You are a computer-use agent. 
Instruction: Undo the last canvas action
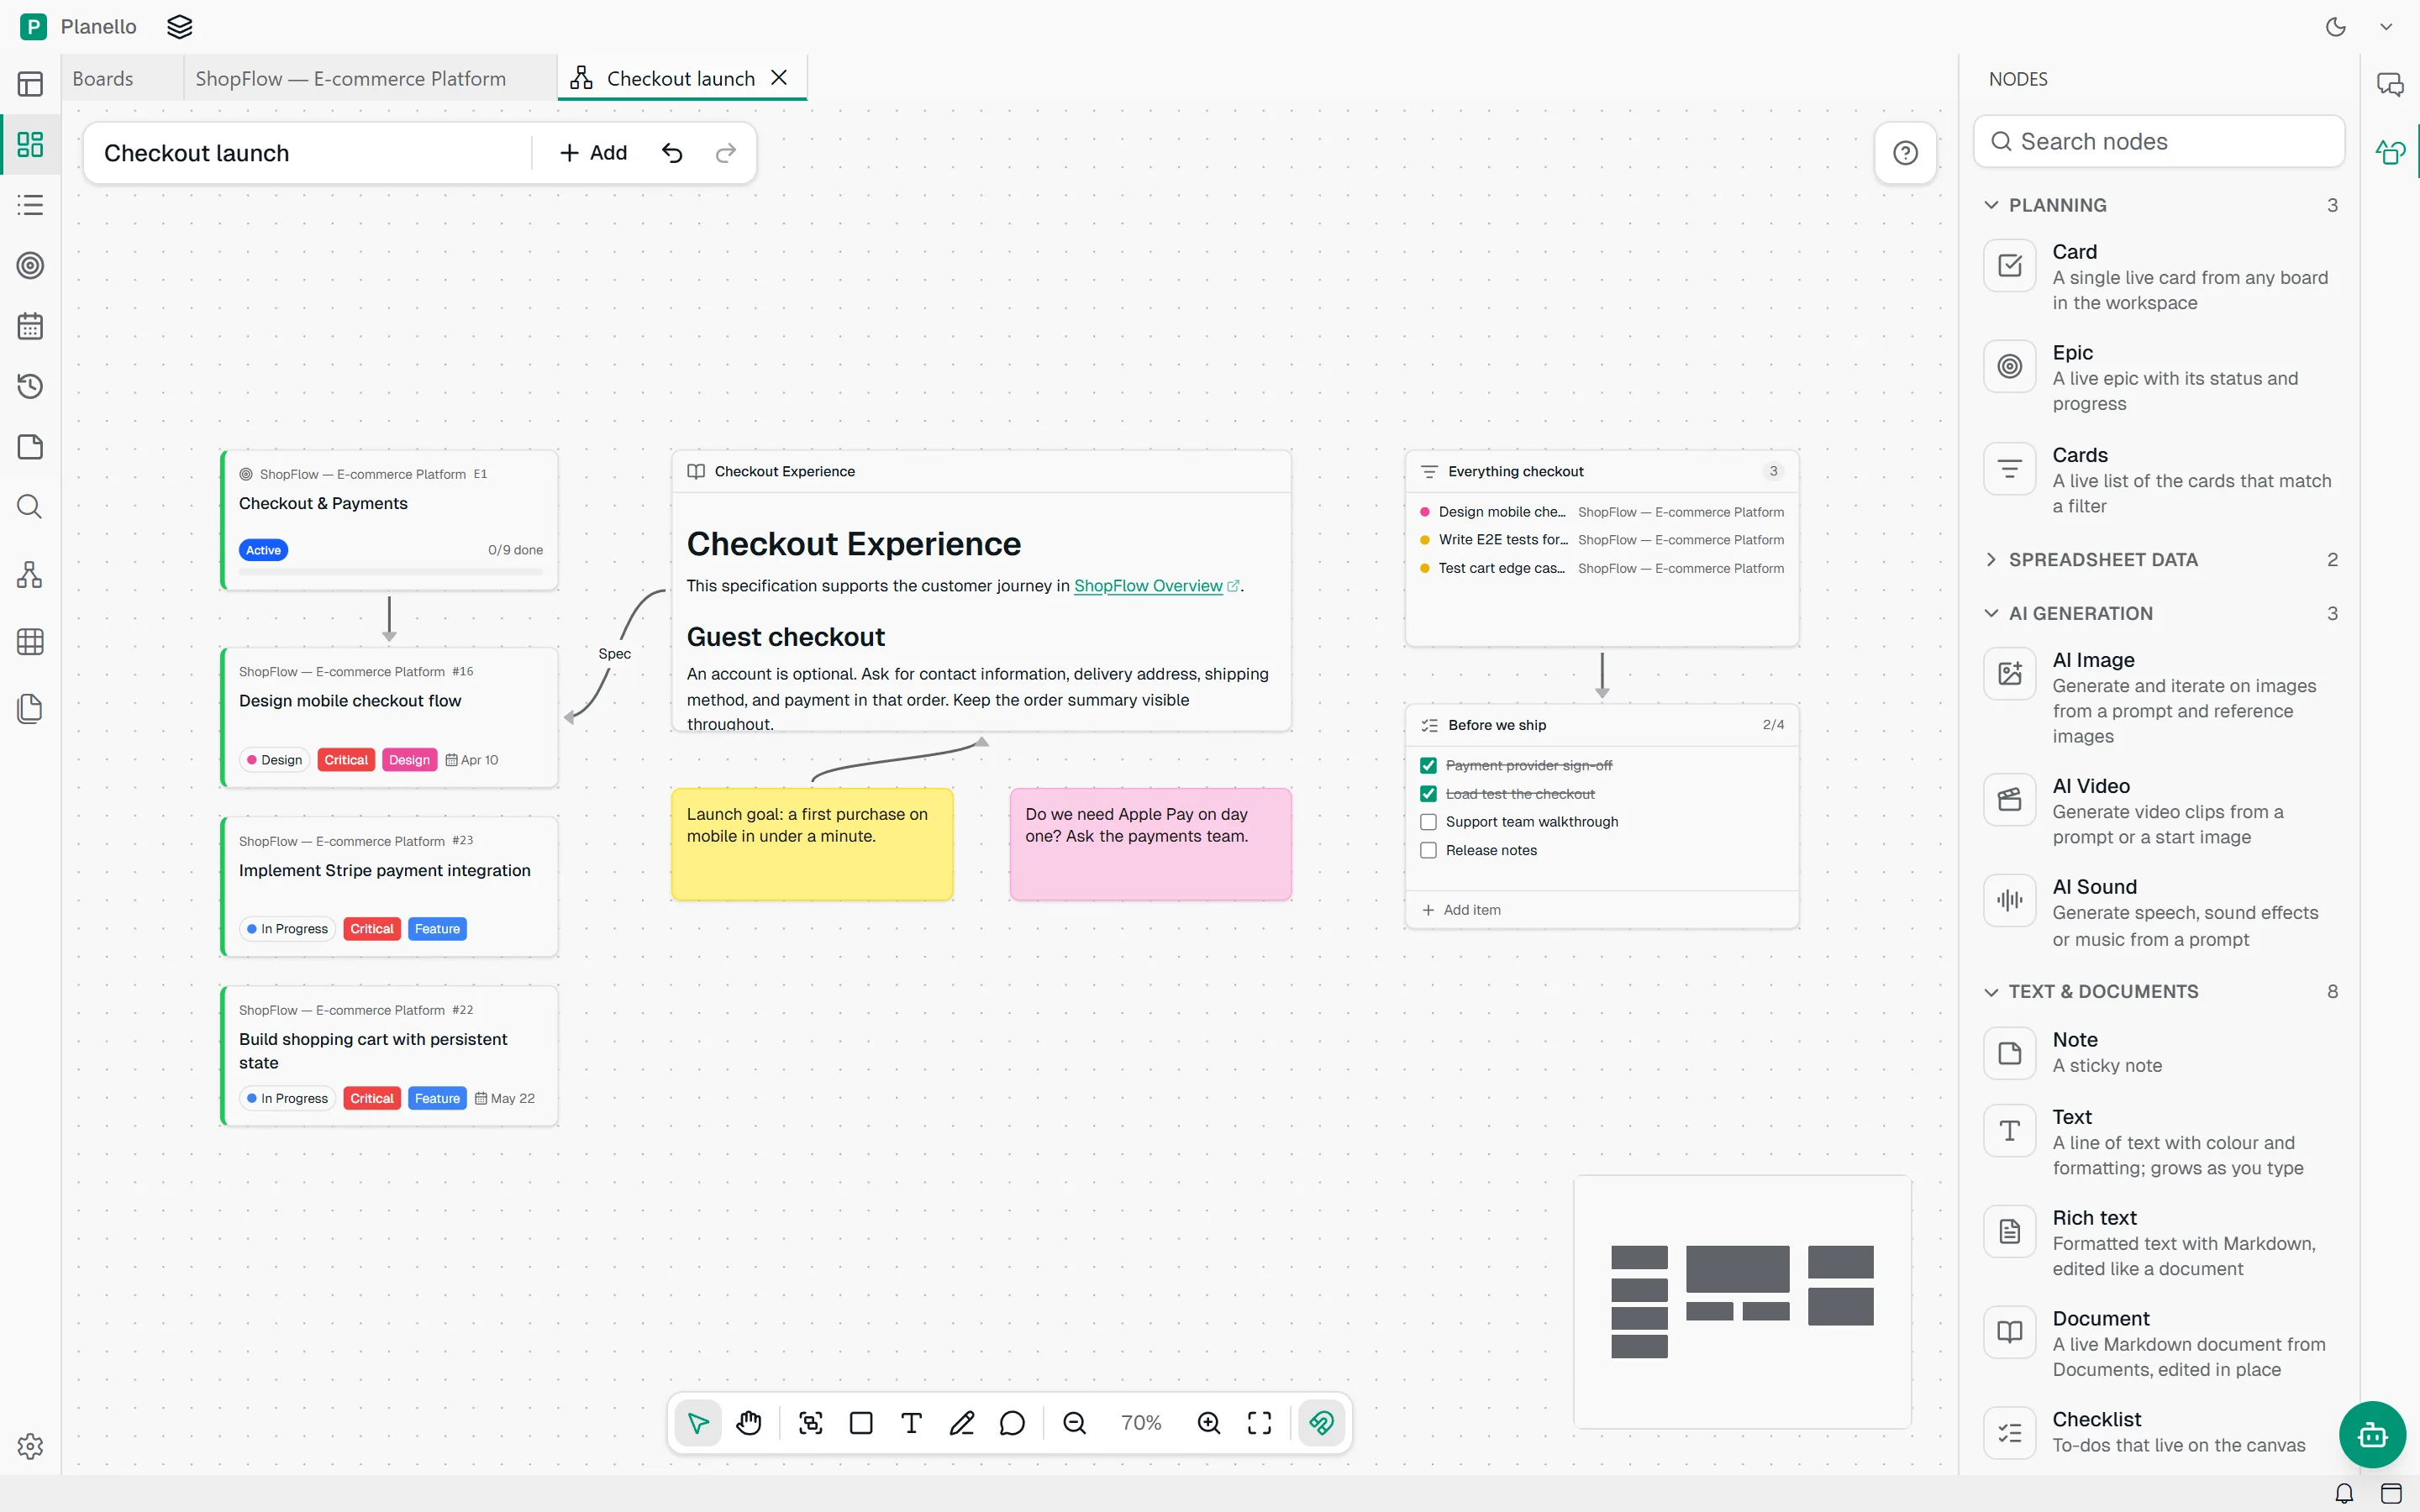coord(672,153)
